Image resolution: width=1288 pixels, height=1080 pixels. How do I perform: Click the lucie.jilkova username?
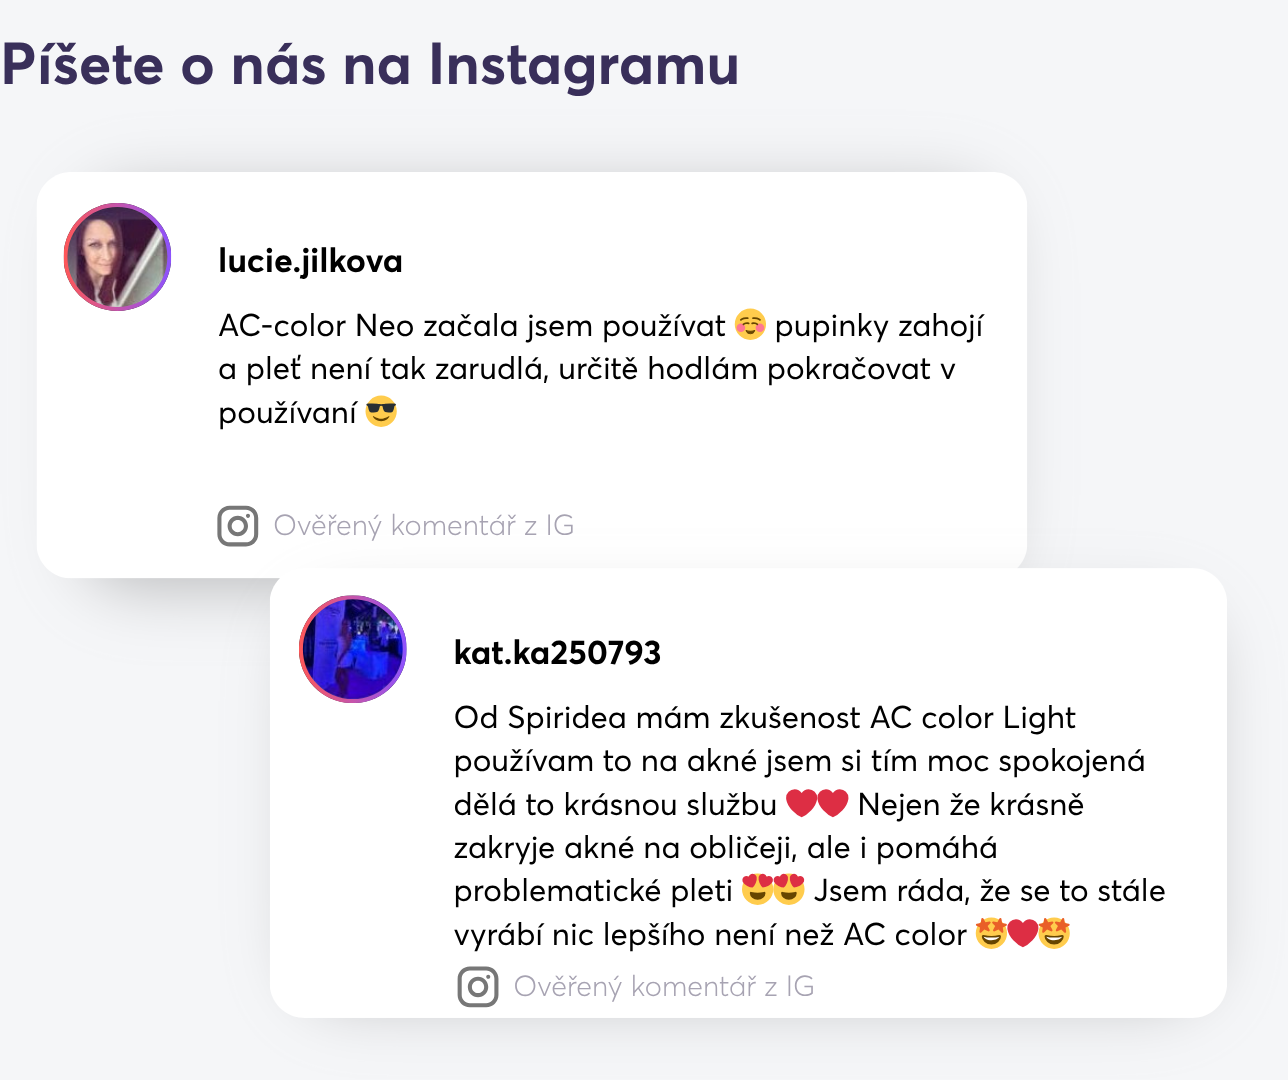pos(311,261)
